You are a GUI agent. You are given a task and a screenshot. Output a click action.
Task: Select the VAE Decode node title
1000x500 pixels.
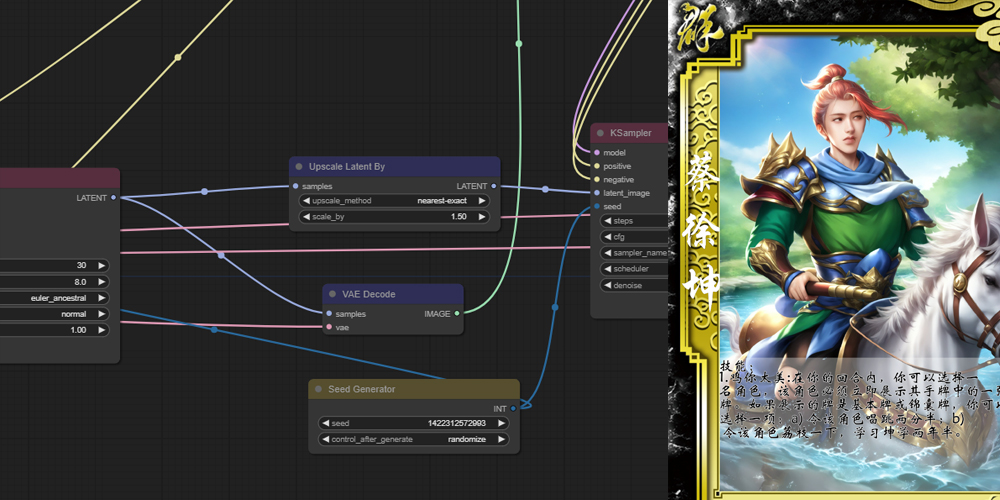369,294
